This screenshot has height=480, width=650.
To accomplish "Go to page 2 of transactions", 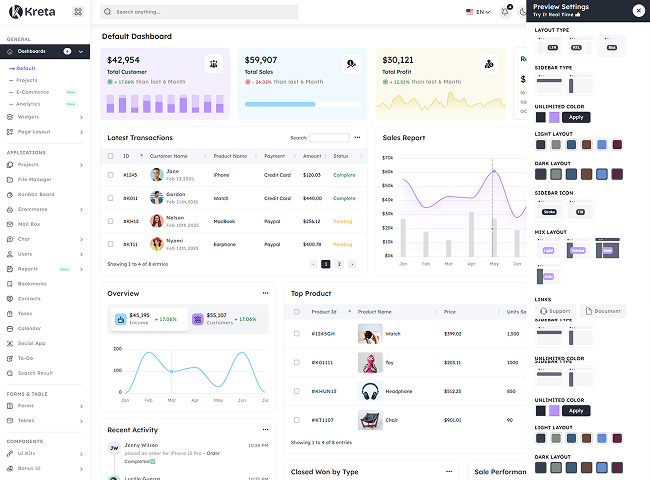I will click(x=339, y=264).
